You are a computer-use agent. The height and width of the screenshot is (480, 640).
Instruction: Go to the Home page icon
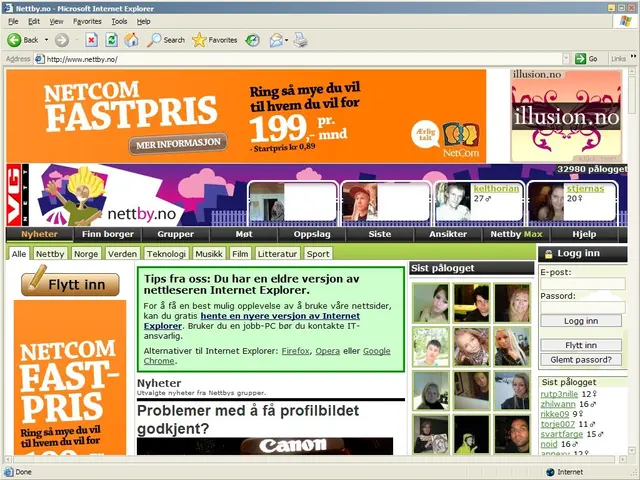131,40
